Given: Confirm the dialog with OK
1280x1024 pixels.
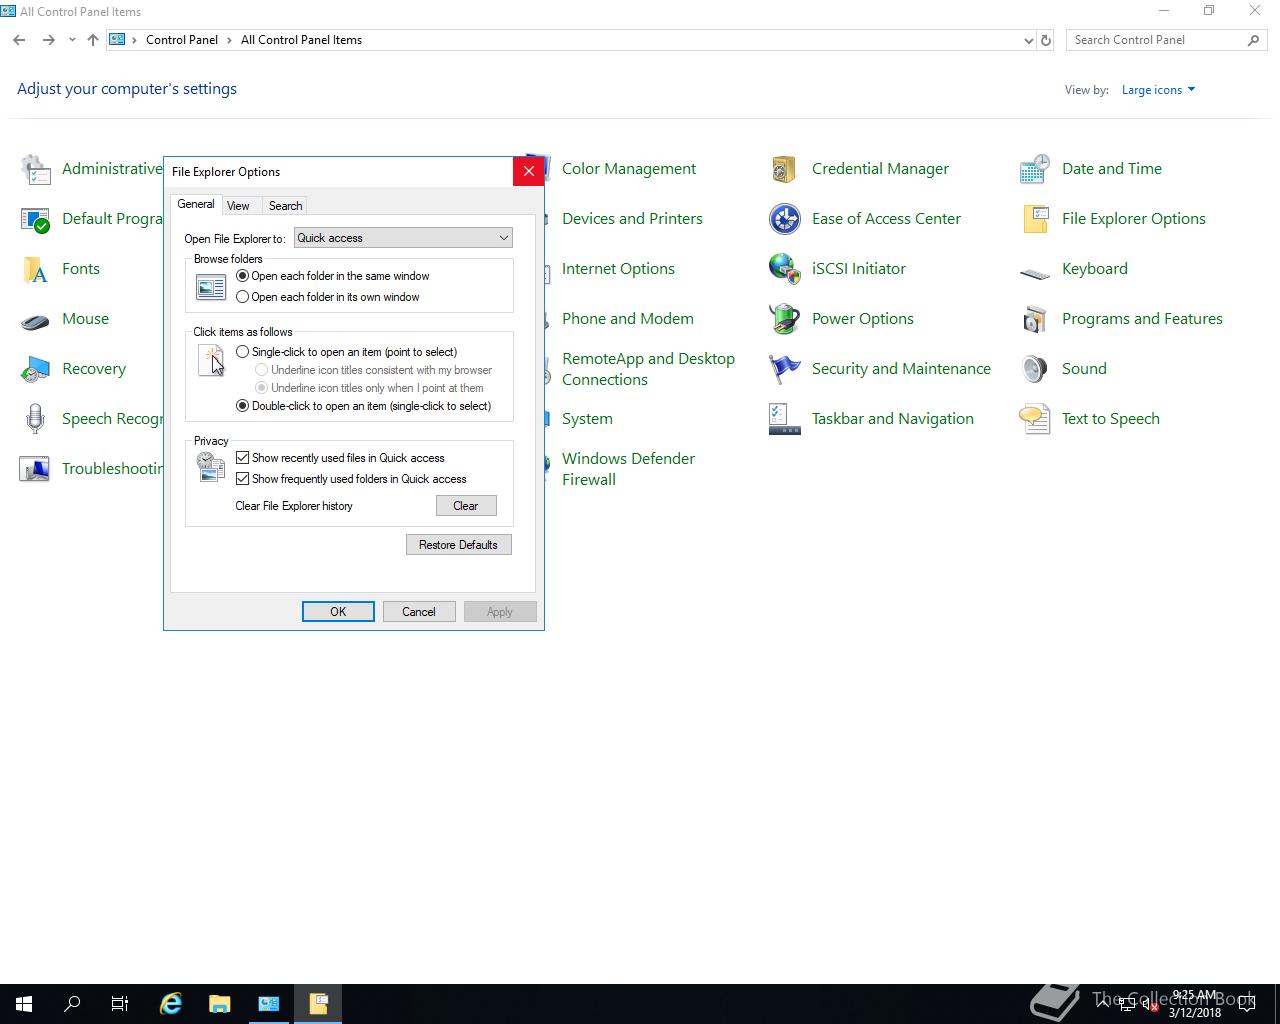Looking at the screenshot, I should (338, 612).
